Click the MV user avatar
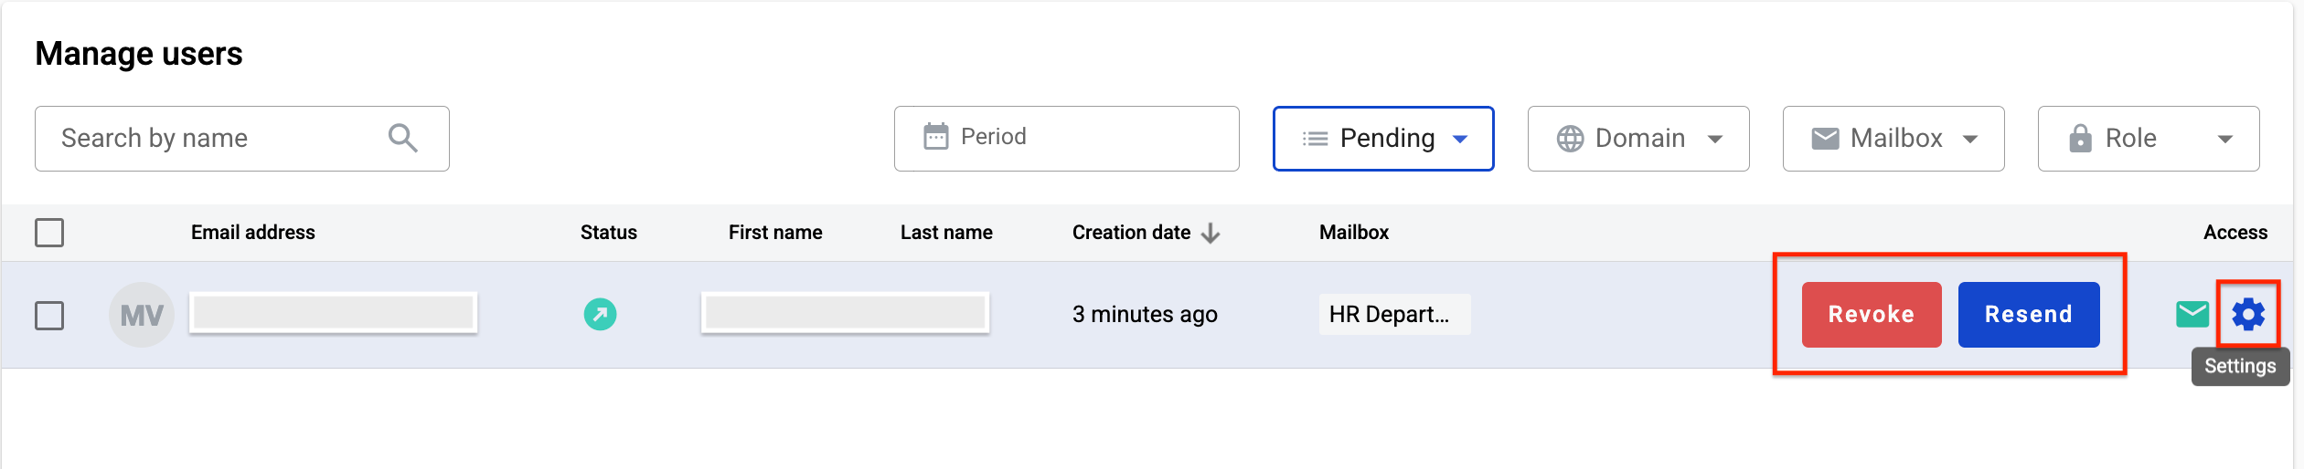Screen dimensions: 2304x469 point(141,315)
